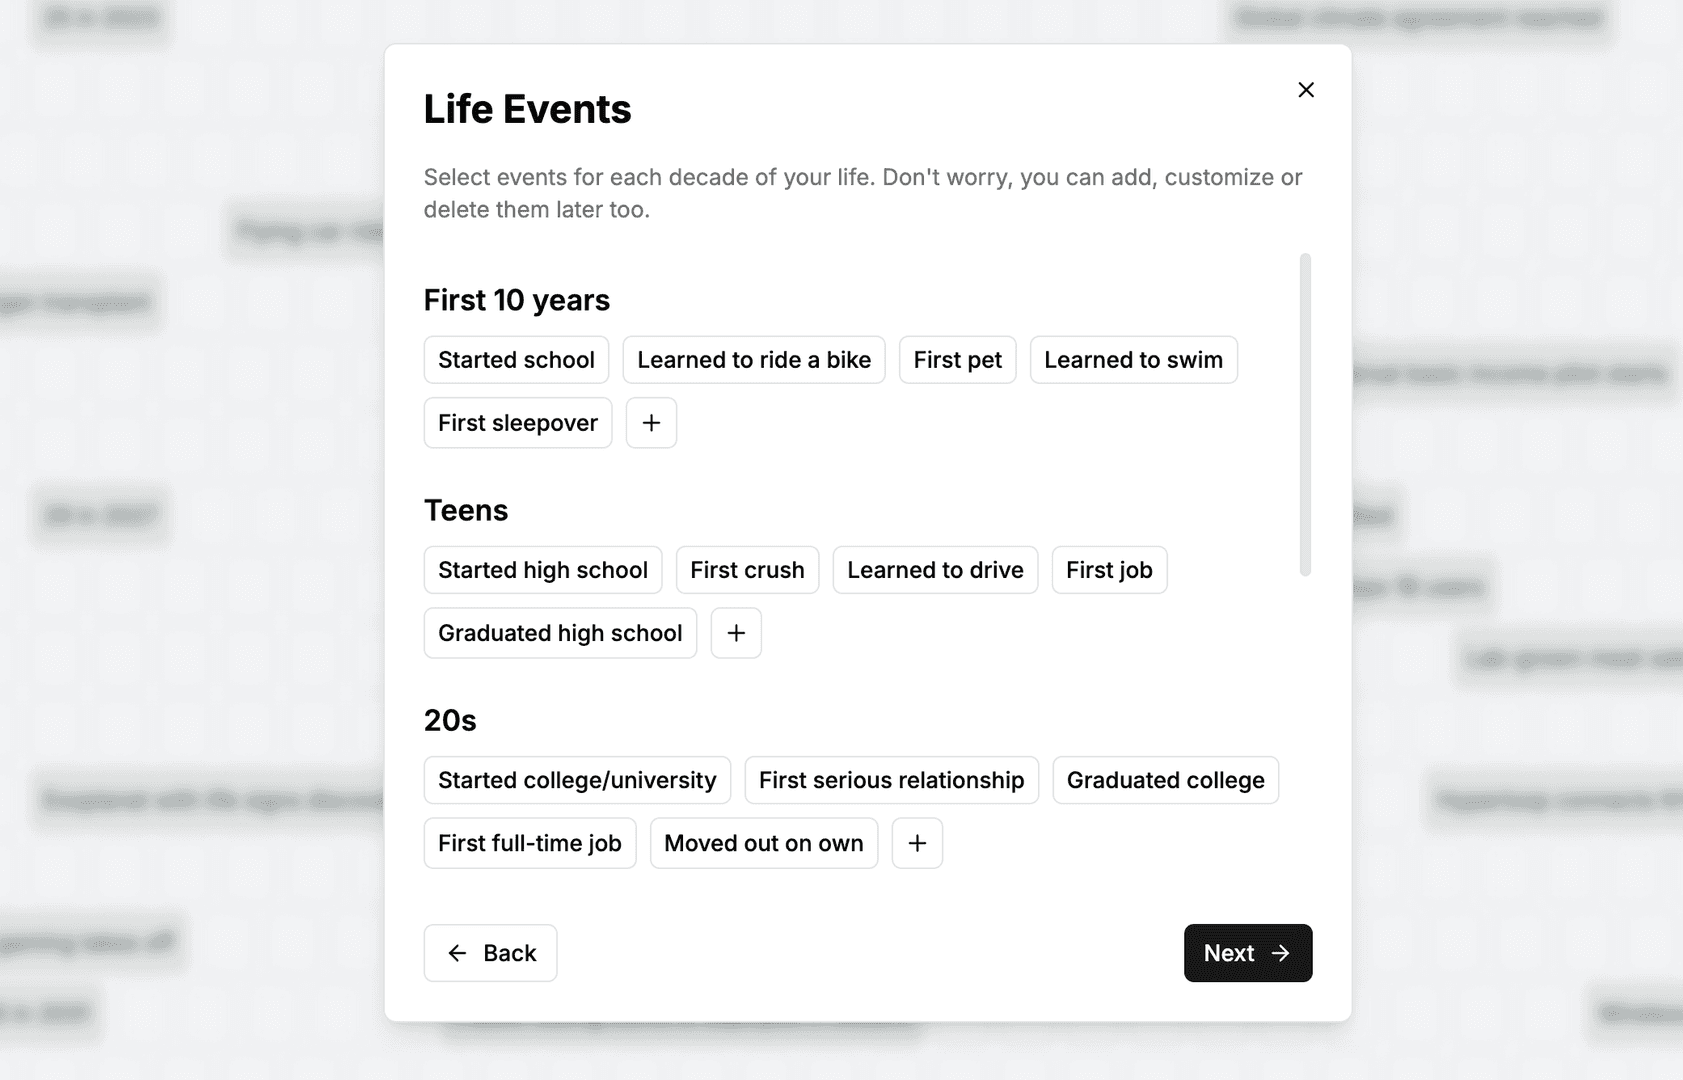Select the Learned to swim chip

point(1134,360)
